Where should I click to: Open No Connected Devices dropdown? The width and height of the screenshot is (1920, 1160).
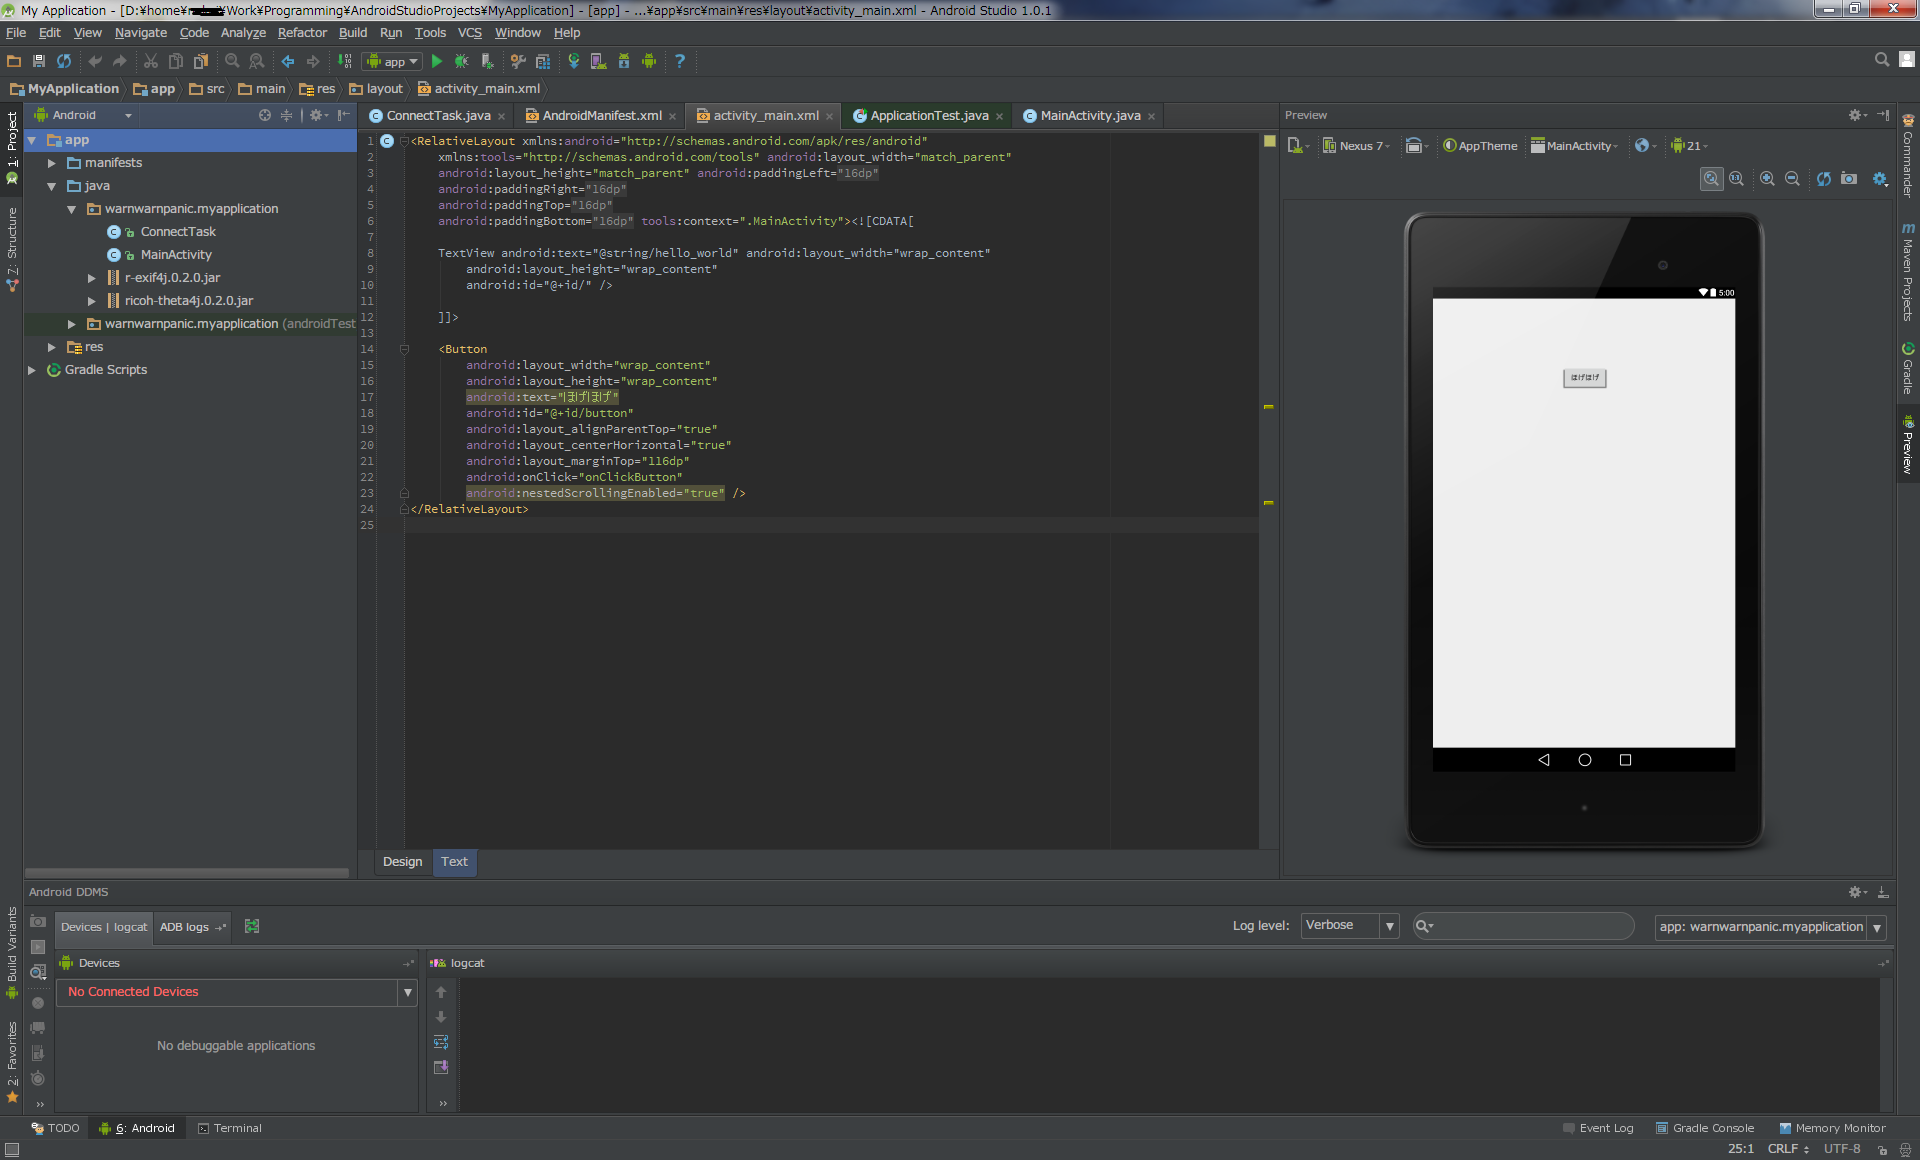tap(236, 992)
